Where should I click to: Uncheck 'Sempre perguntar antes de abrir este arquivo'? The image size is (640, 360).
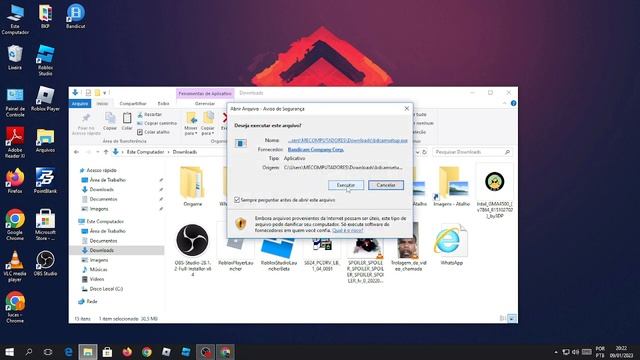(237, 200)
